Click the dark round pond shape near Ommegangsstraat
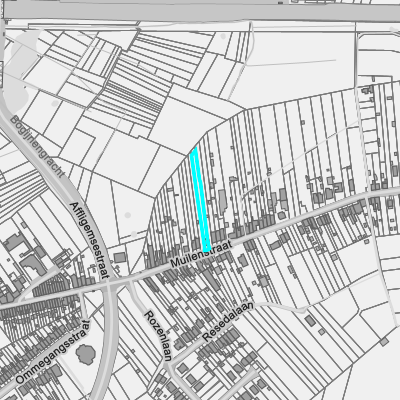This screenshot has width=400, height=400. point(85,354)
